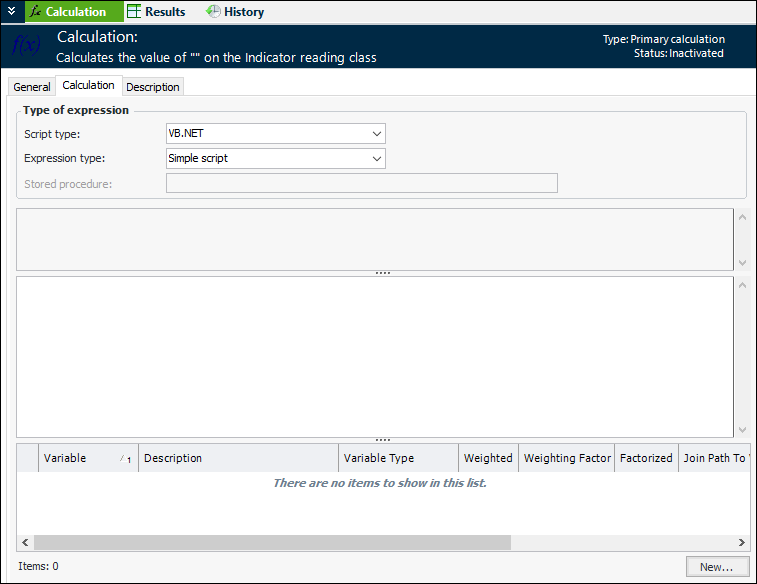This screenshot has height=584, width=757.
Task: Click the collapse chevron icon at top-left
Action: (x=11, y=11)
